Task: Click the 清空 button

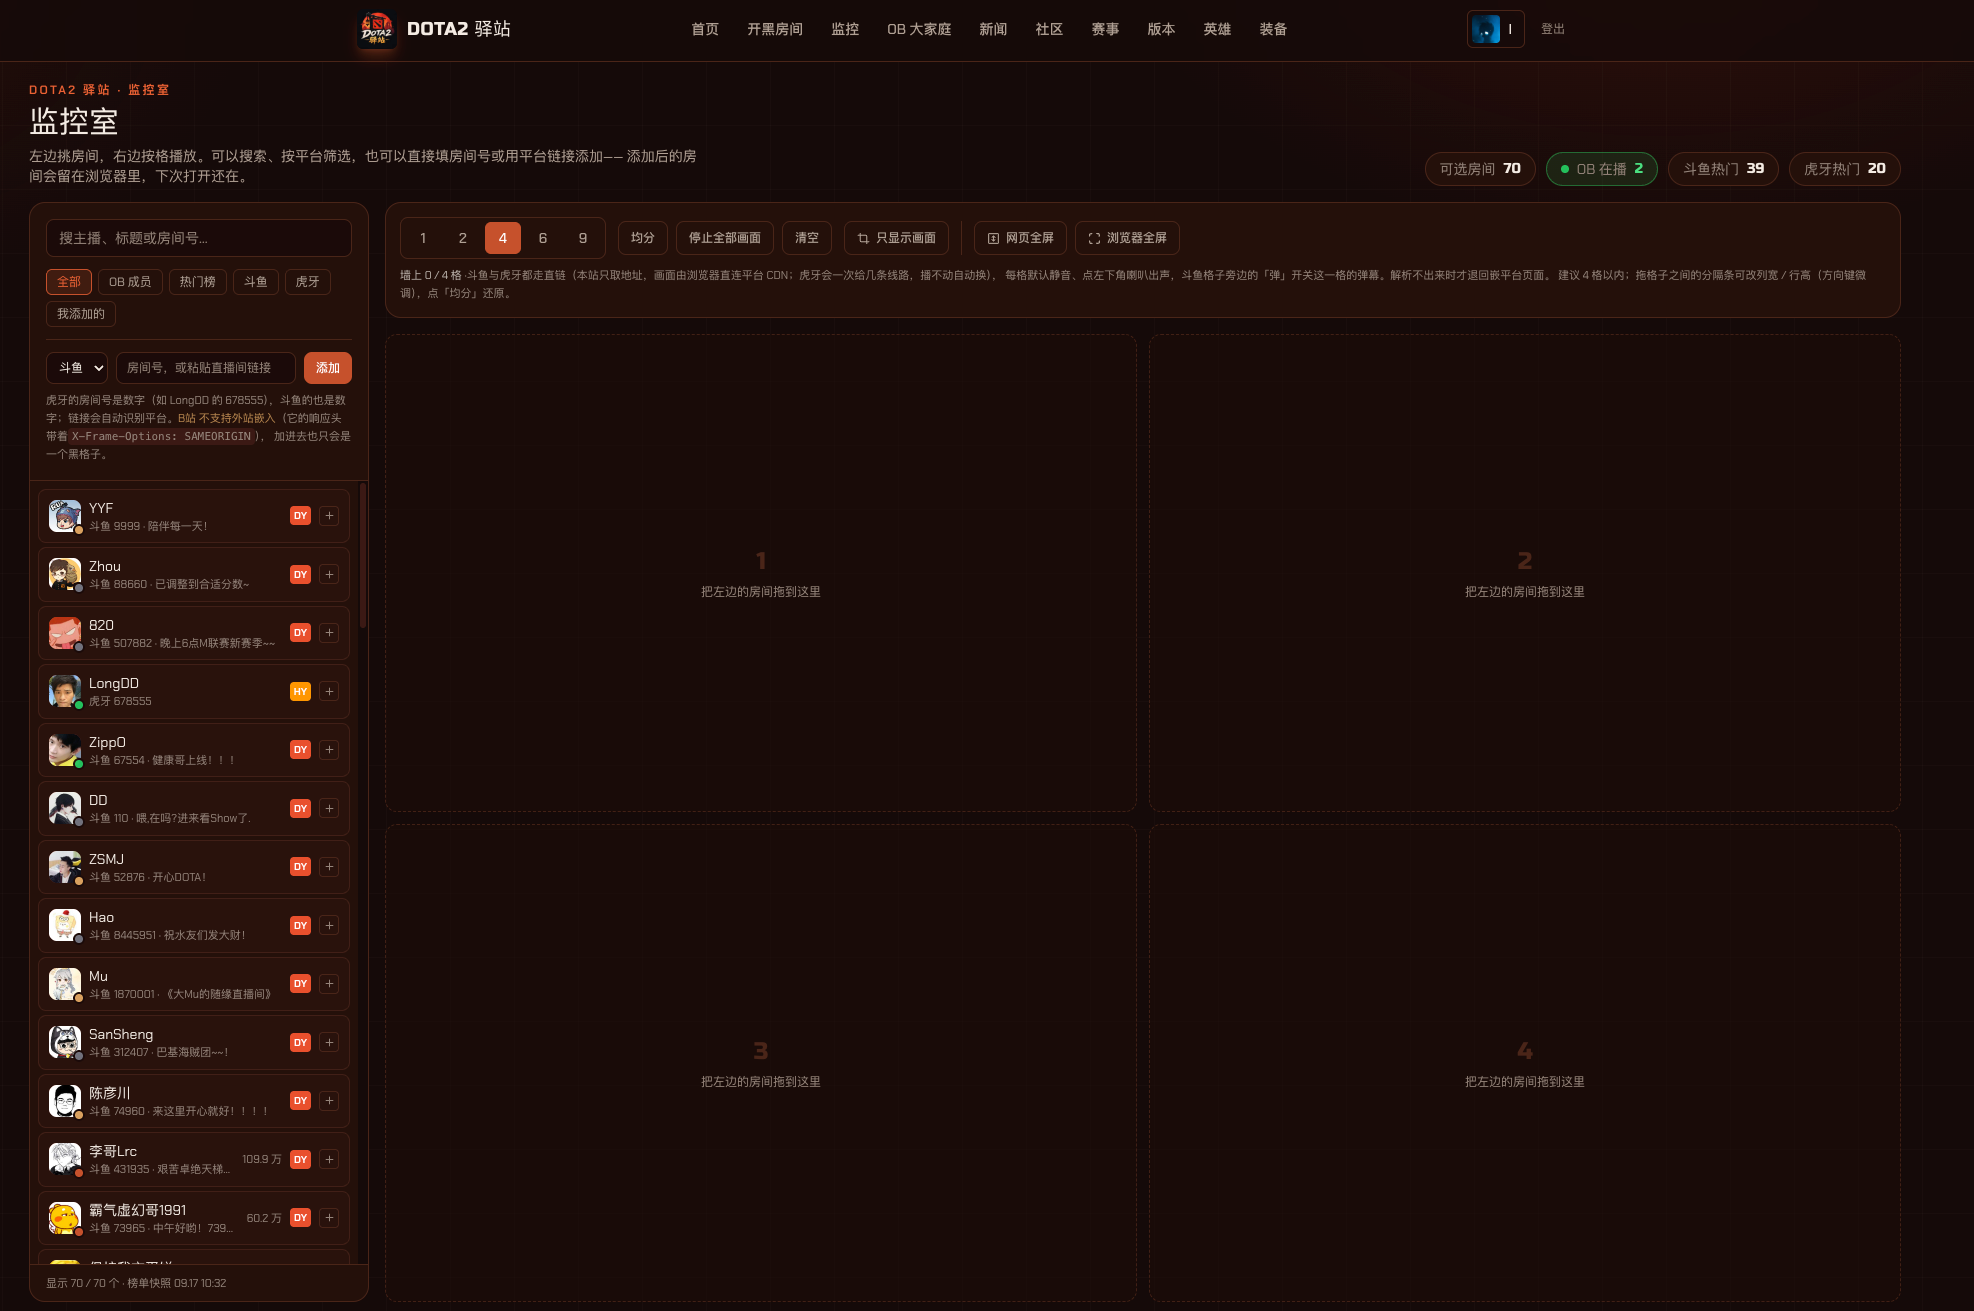Action: click(x=807, y=238)
